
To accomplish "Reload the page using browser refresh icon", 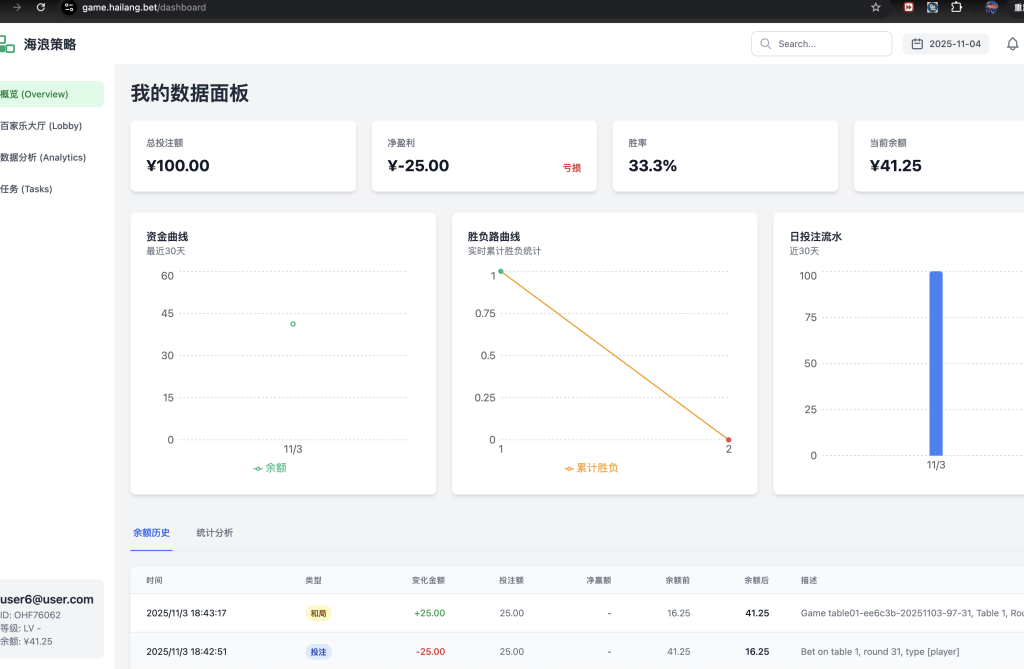I will pos(40,7).
